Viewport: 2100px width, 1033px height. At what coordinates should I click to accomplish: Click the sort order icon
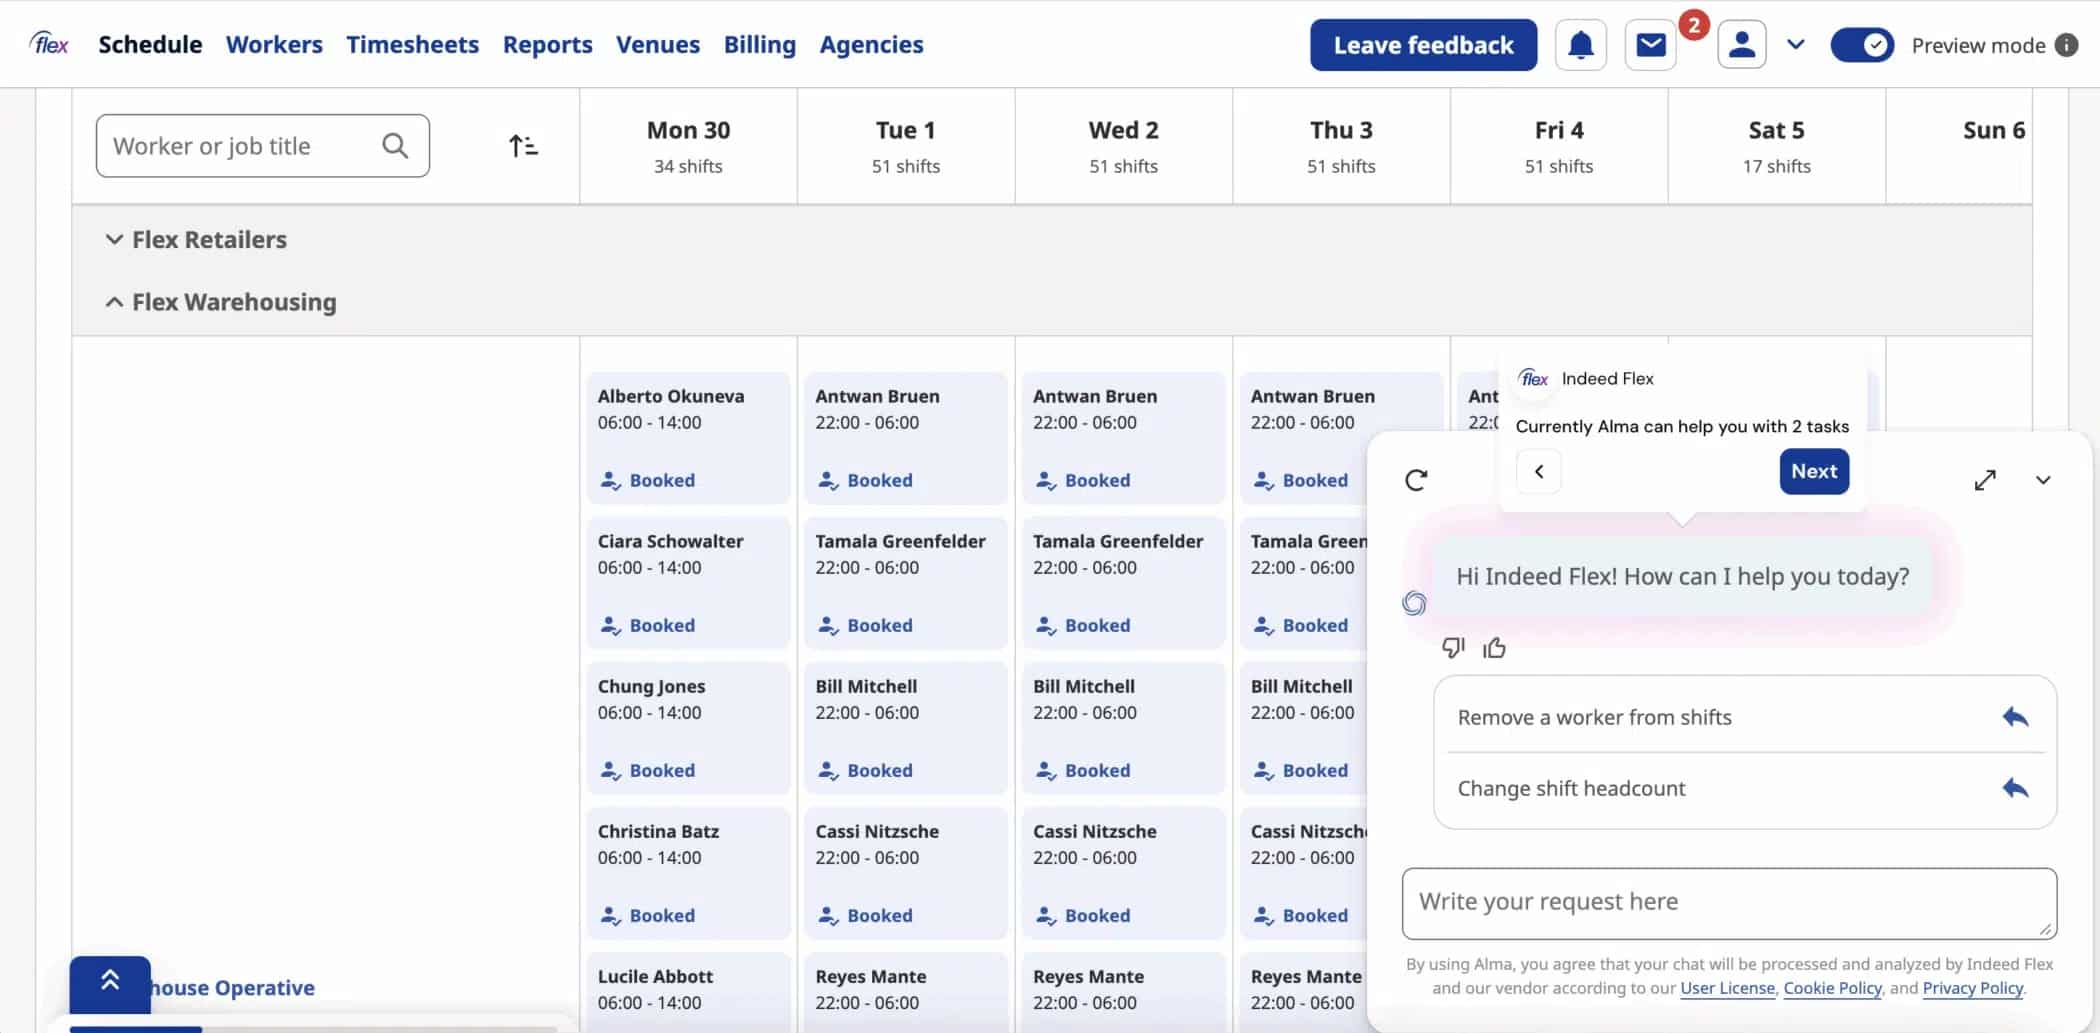[523, 146]
